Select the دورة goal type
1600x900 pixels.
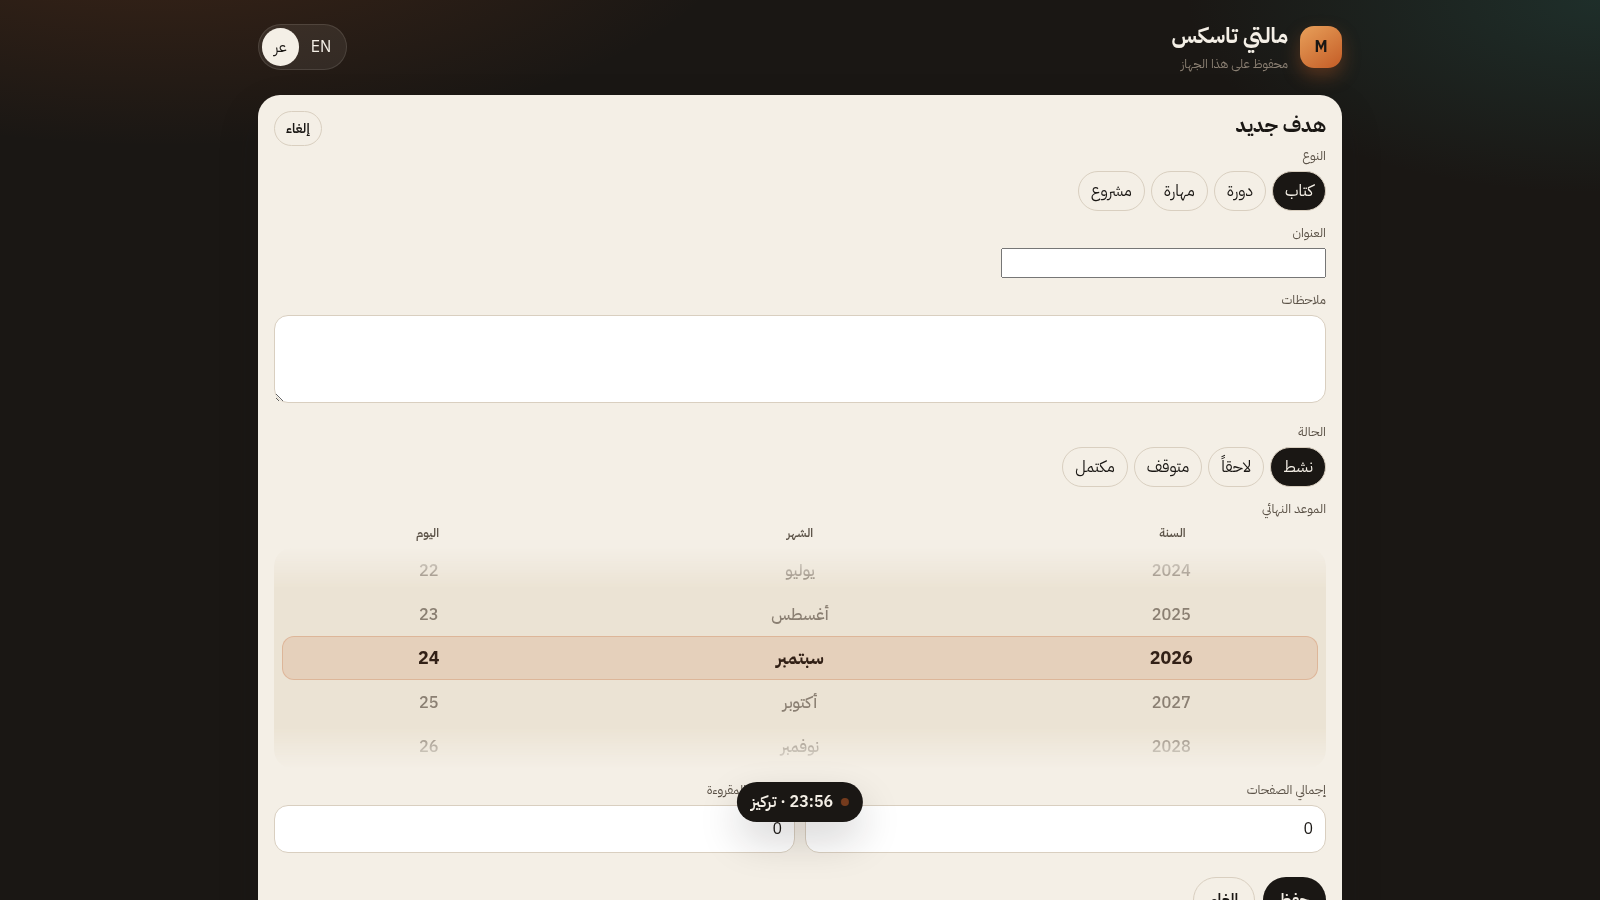(x=1240, y=191)
